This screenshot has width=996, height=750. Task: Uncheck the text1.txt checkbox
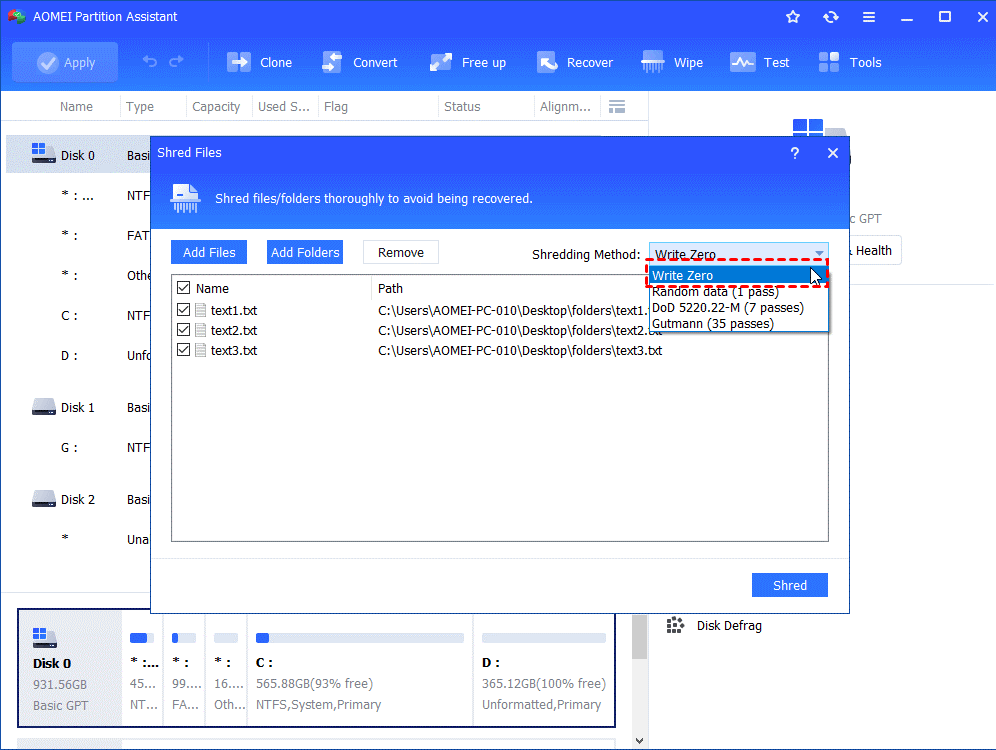(x=183, y=310)
